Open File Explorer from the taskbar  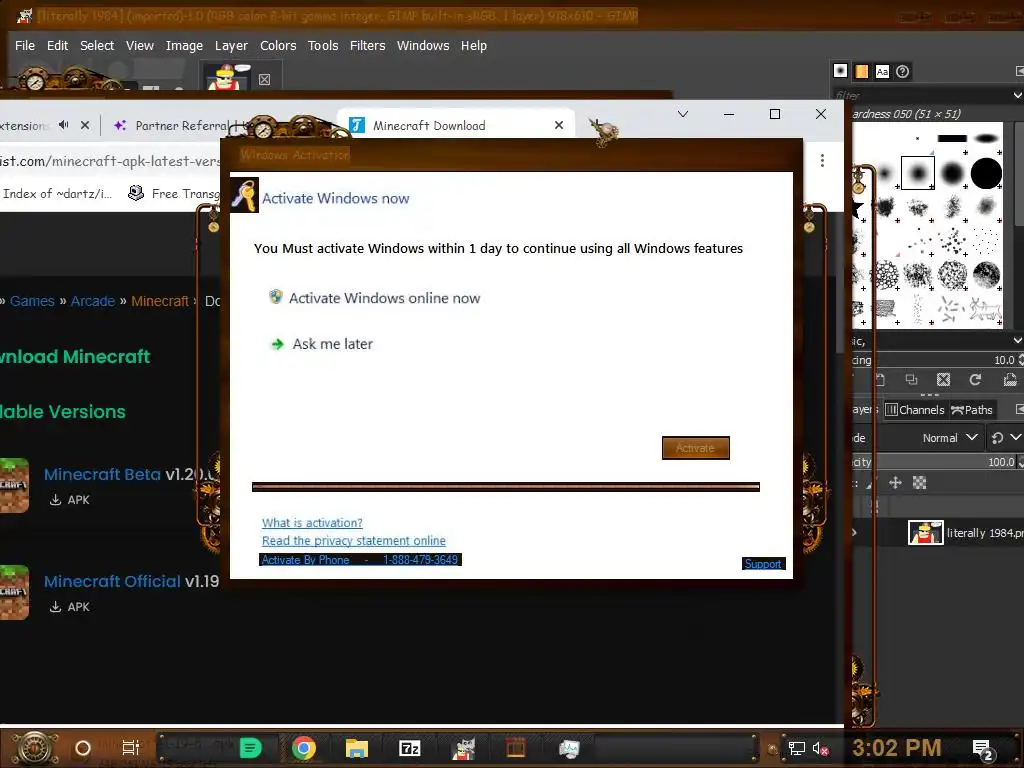(x=357, y=748)
